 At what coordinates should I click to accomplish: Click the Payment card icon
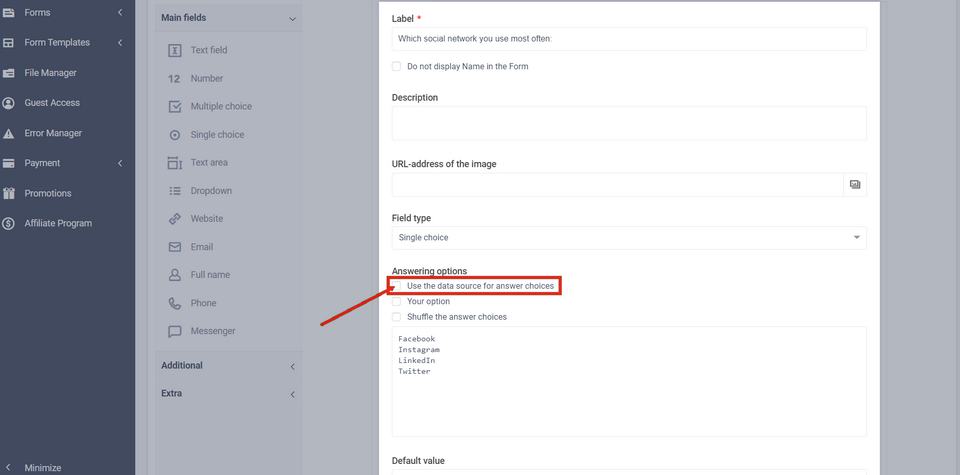pyautogui.click(x=9, y=163)
